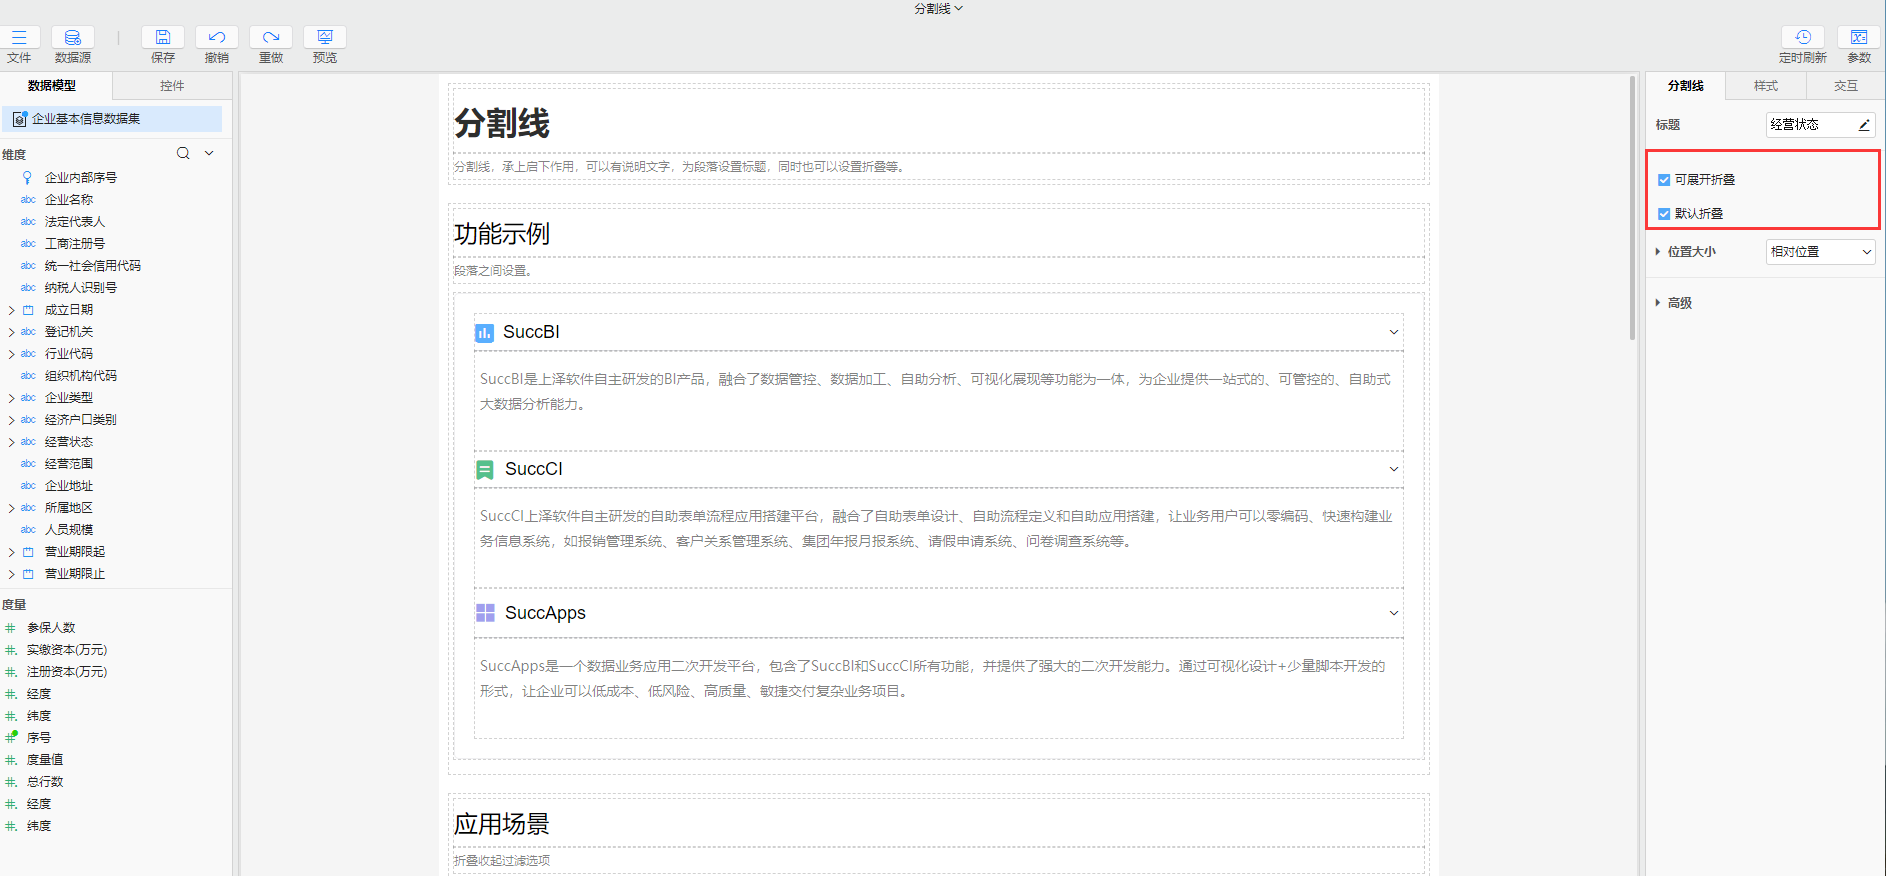
Task: Click the Redo (重做) icon
Action: [x=271, y=38]
